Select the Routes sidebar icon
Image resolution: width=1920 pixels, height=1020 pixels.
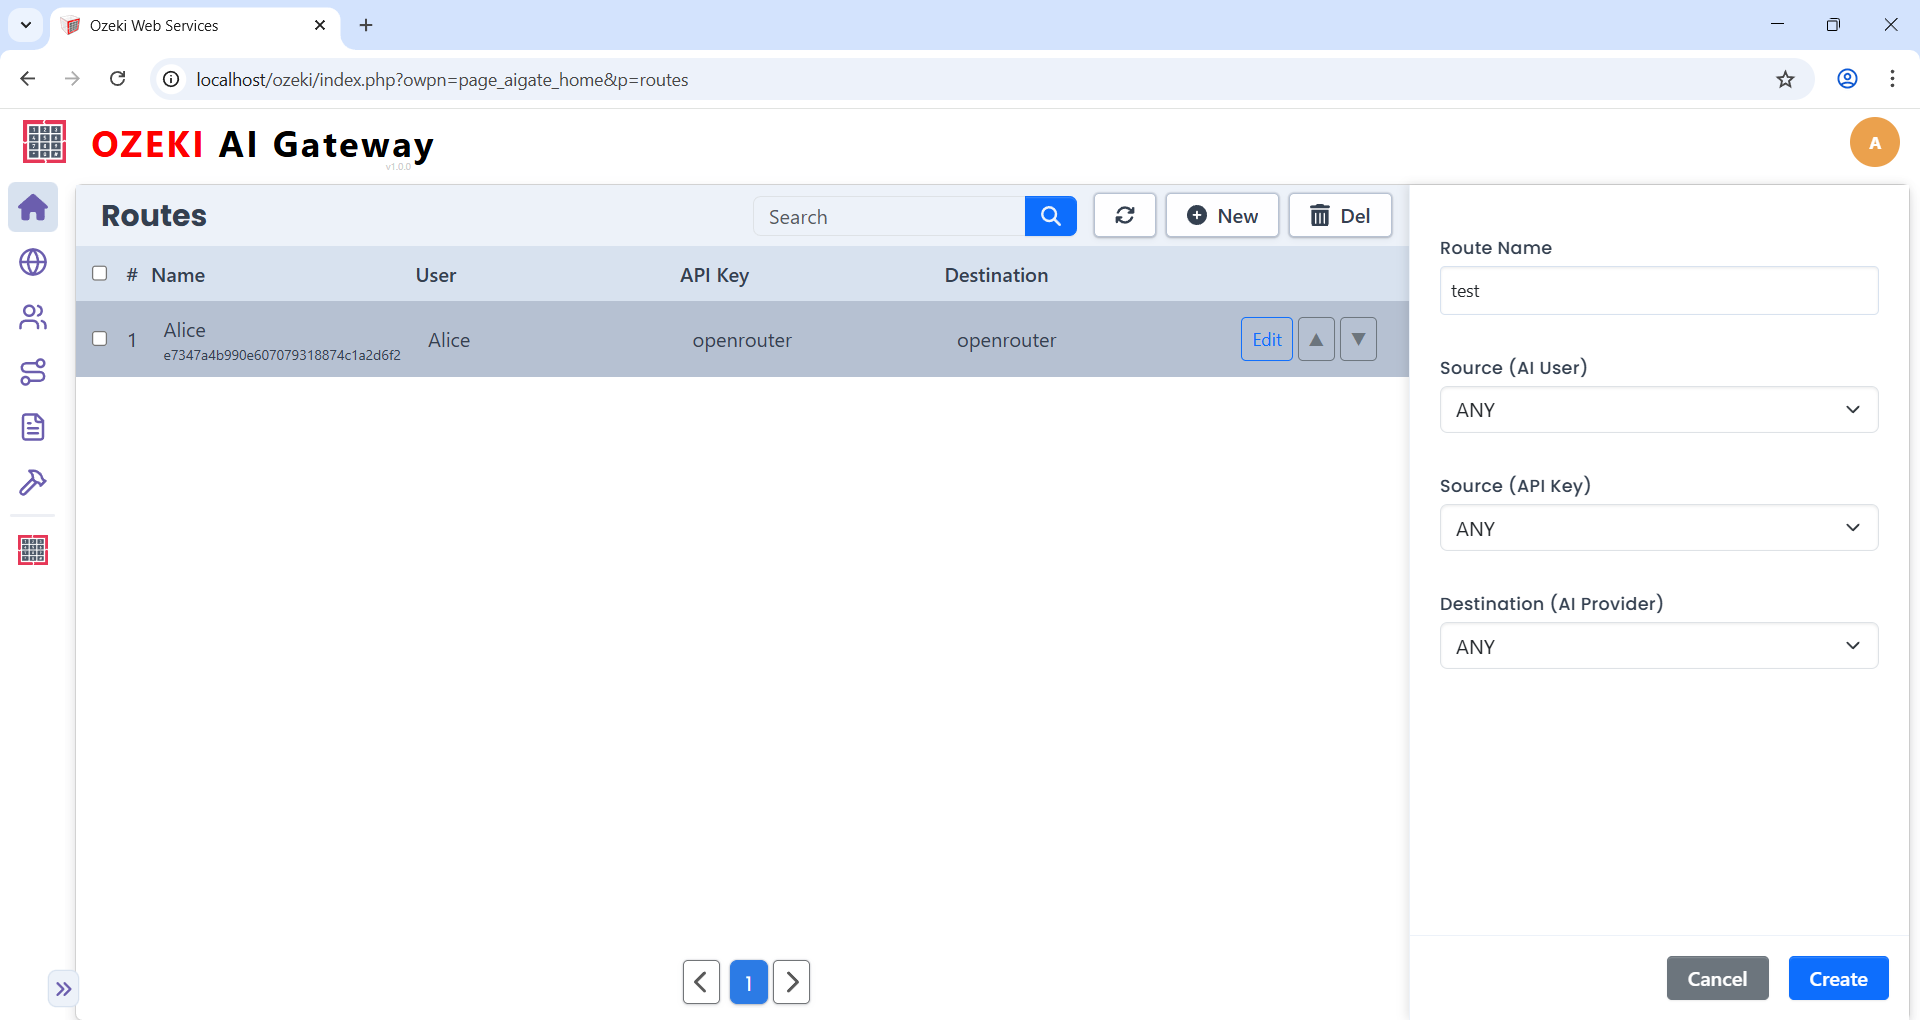33,372
